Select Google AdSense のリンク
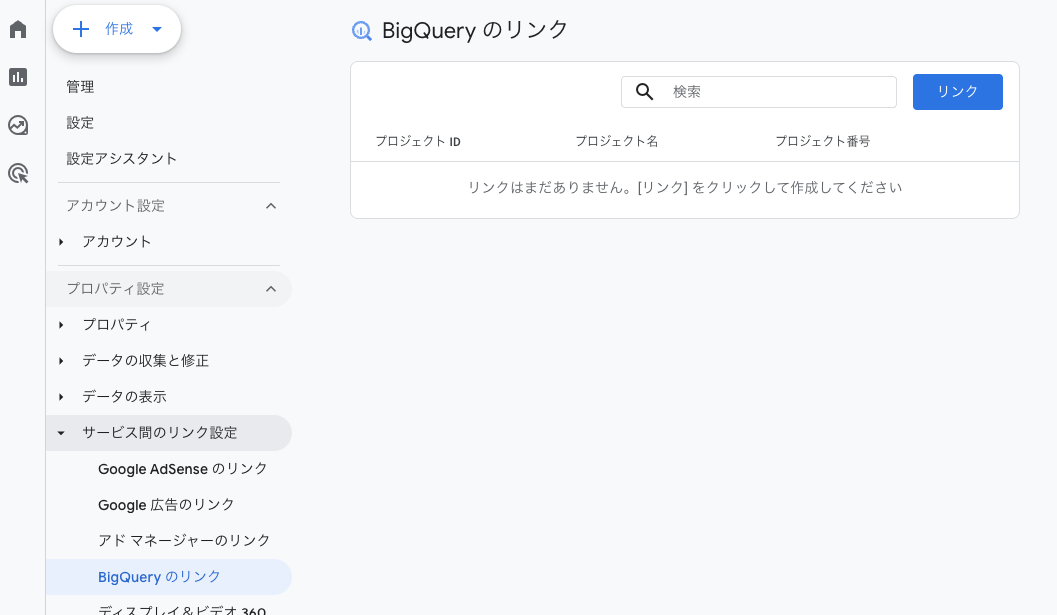The image size is (1057, 615). point(183,469)
